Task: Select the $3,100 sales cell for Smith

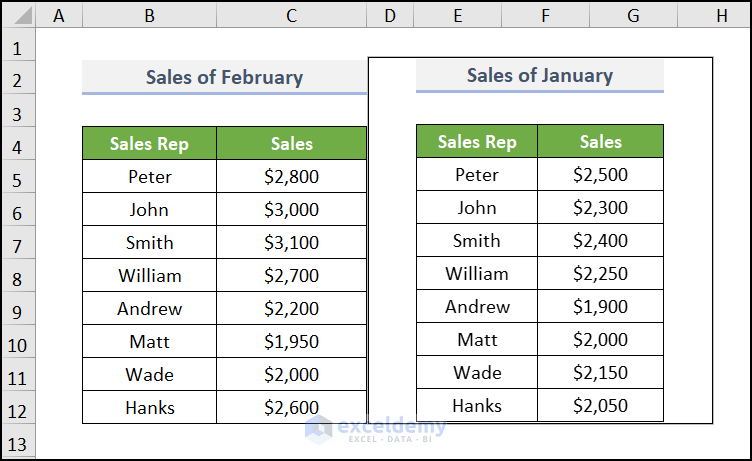Action: point(292,242)
